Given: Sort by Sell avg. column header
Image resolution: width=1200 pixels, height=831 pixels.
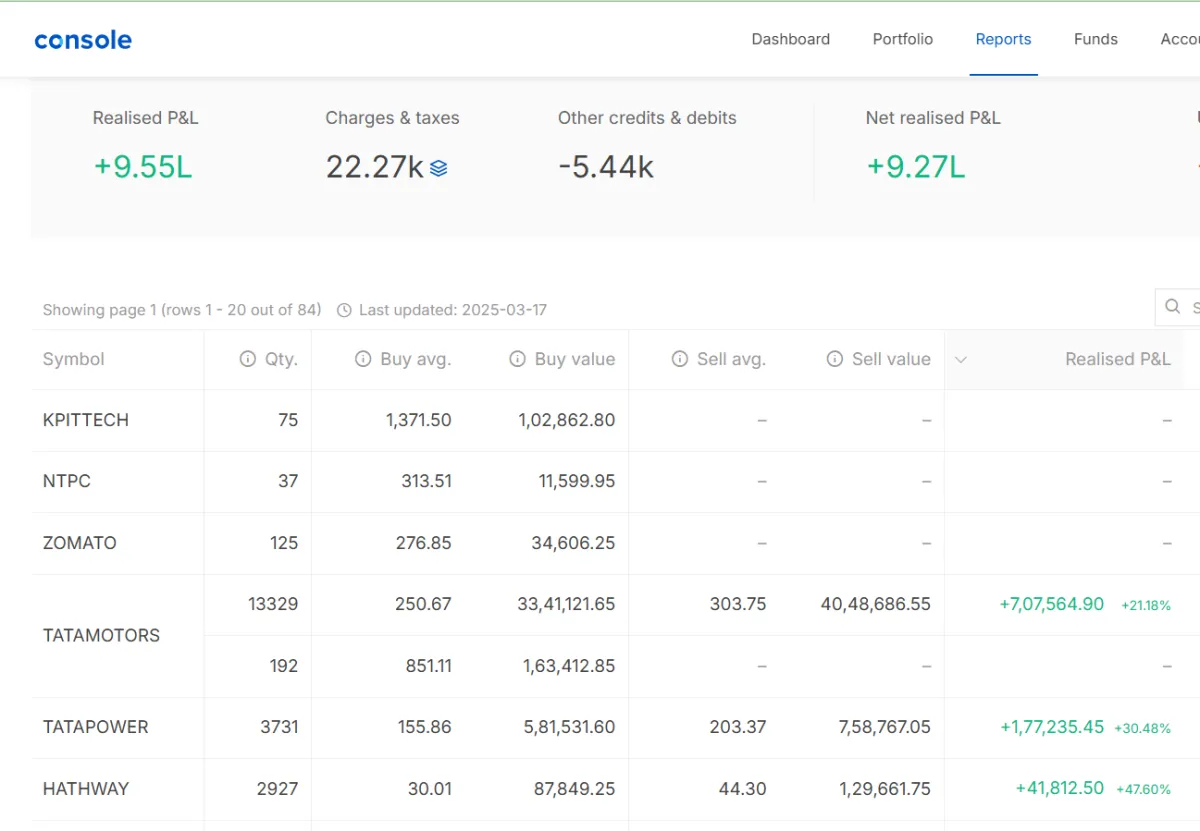Looking at the screenshot, I should 731,359.
